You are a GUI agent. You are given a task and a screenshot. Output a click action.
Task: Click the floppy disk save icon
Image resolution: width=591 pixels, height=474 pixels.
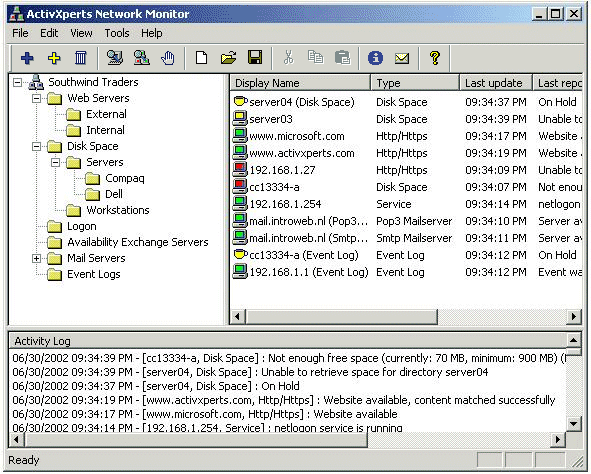(255, 58)
